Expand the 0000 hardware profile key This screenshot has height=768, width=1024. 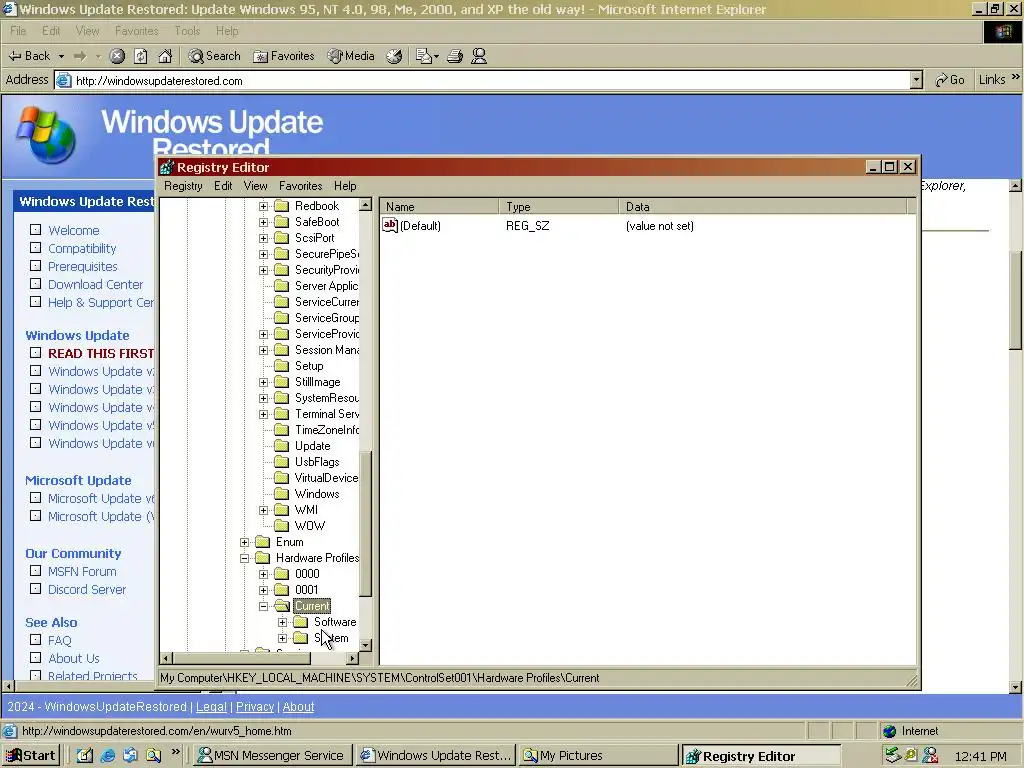263,574
